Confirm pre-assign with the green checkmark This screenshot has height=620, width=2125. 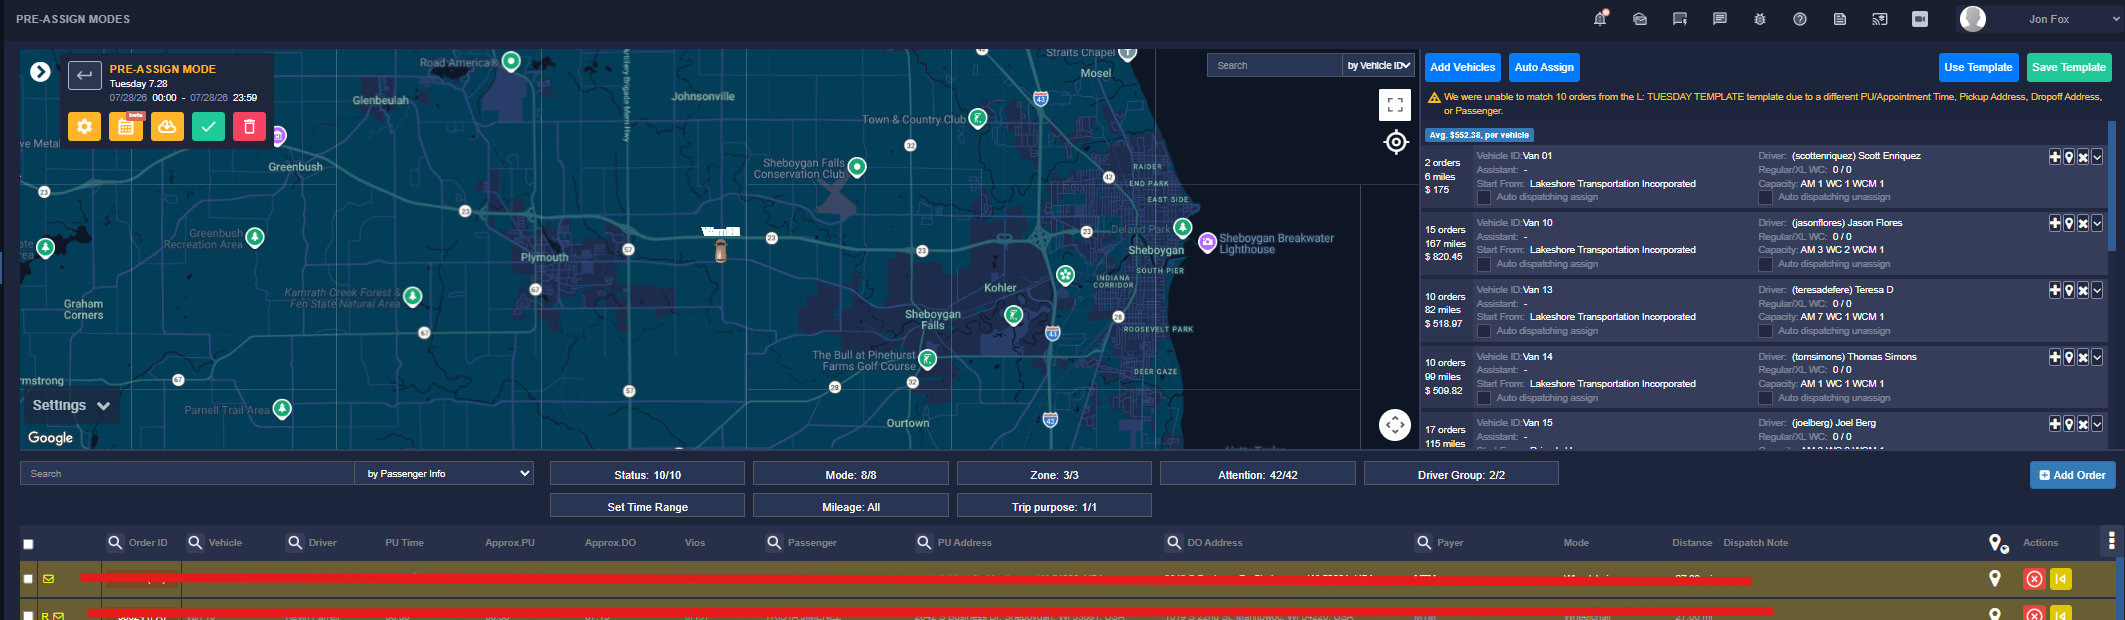(208, 127)
